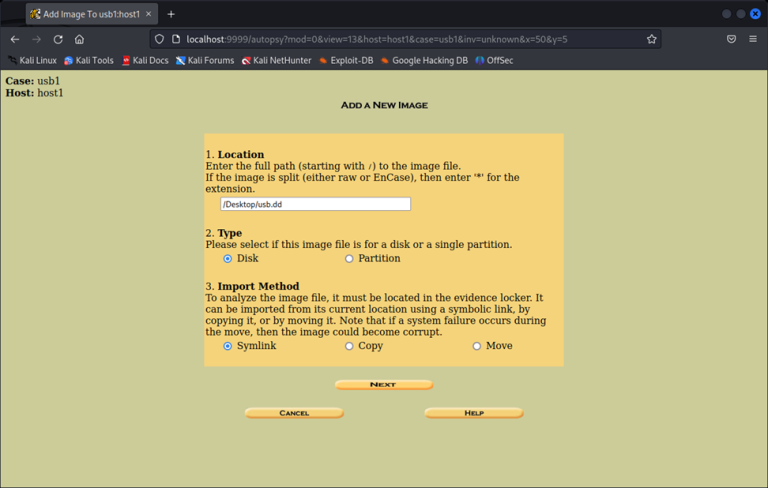Select the Disk type radio button

click(227, 259)
